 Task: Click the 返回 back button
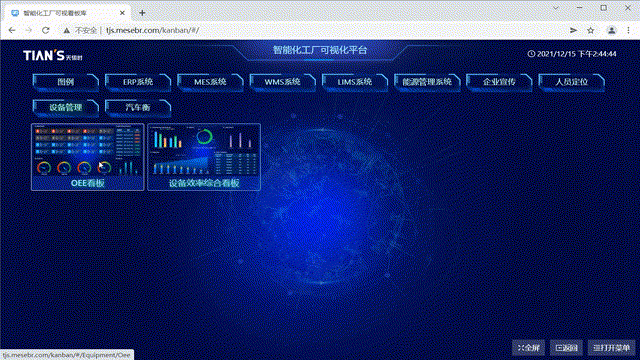point(567,348)
